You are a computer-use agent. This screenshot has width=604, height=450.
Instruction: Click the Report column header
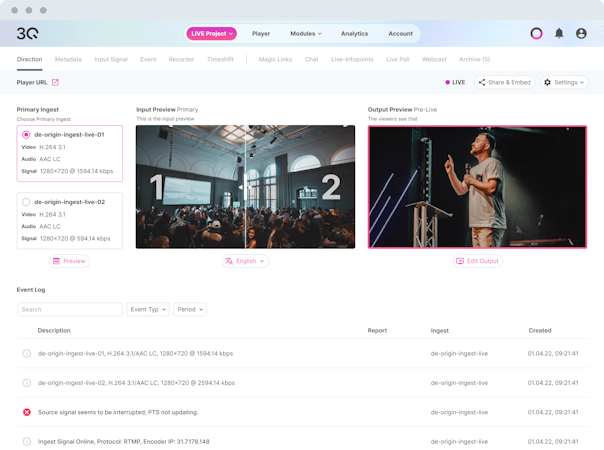377,331
